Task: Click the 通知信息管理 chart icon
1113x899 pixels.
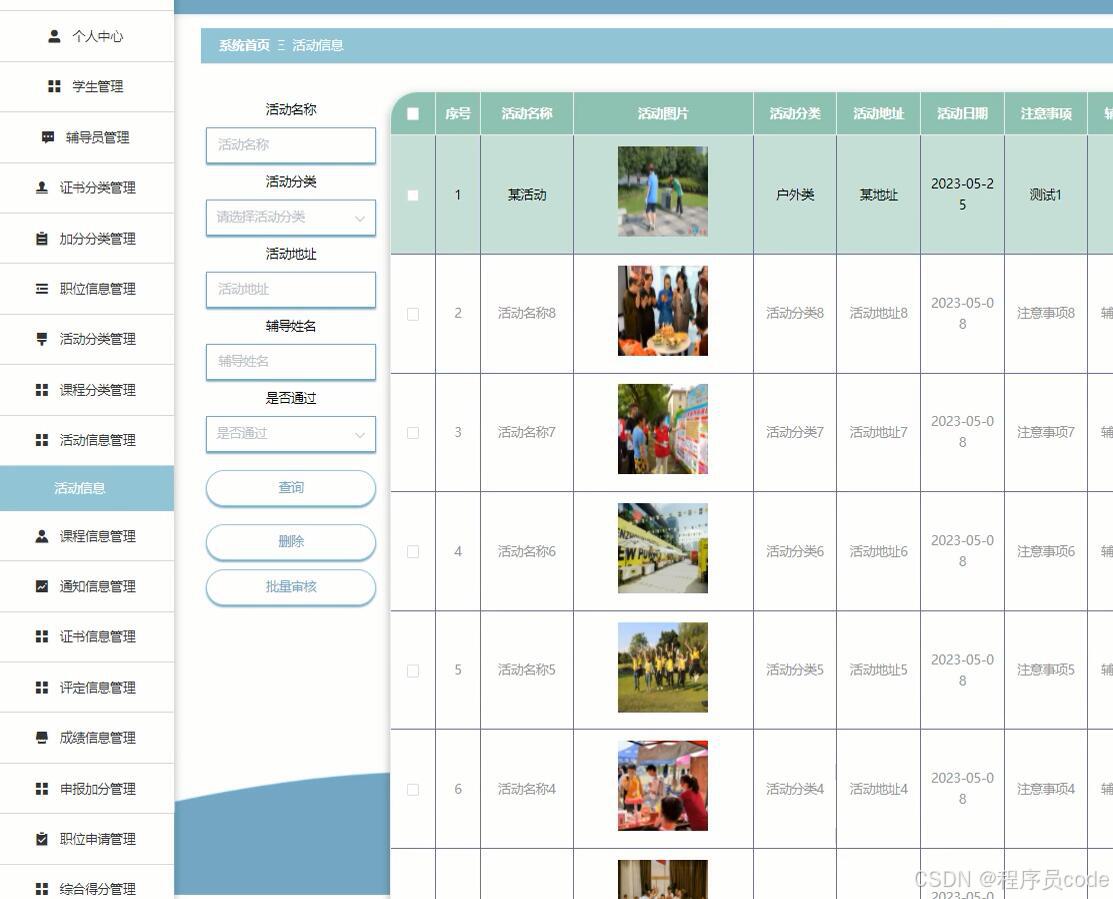Action: click(42, 586)
